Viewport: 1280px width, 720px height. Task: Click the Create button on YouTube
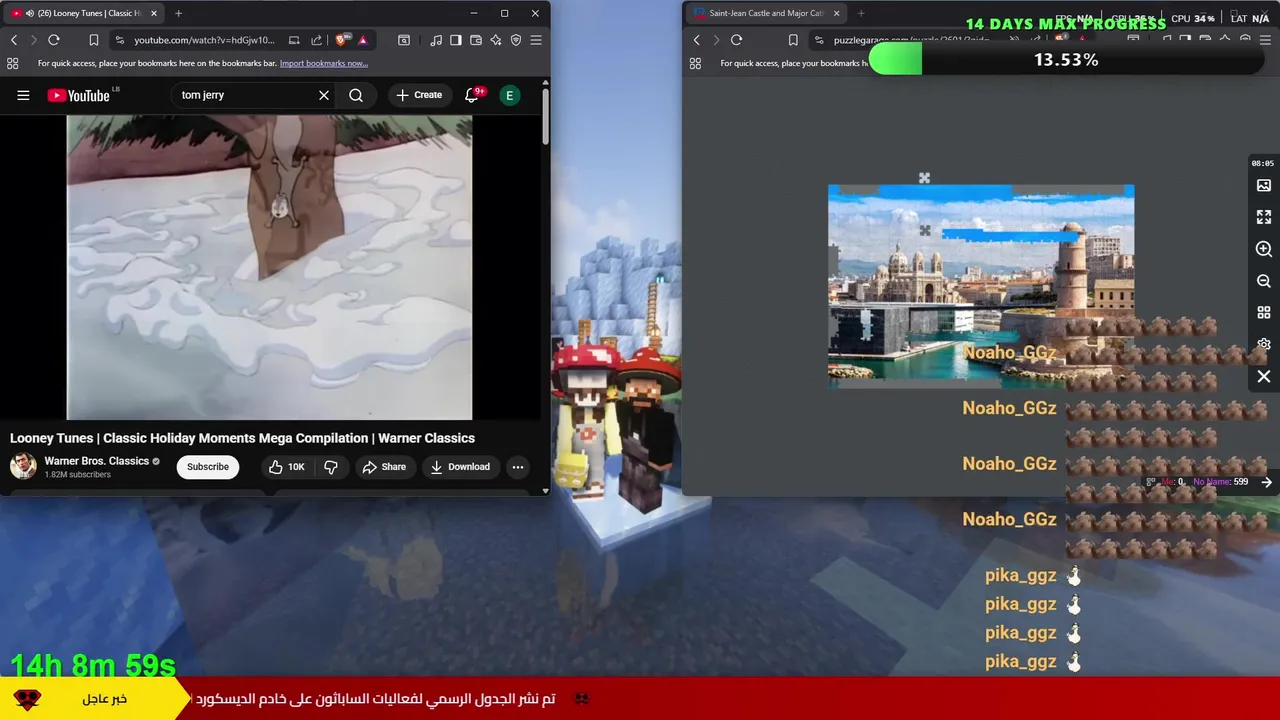(x=419, y=95)
